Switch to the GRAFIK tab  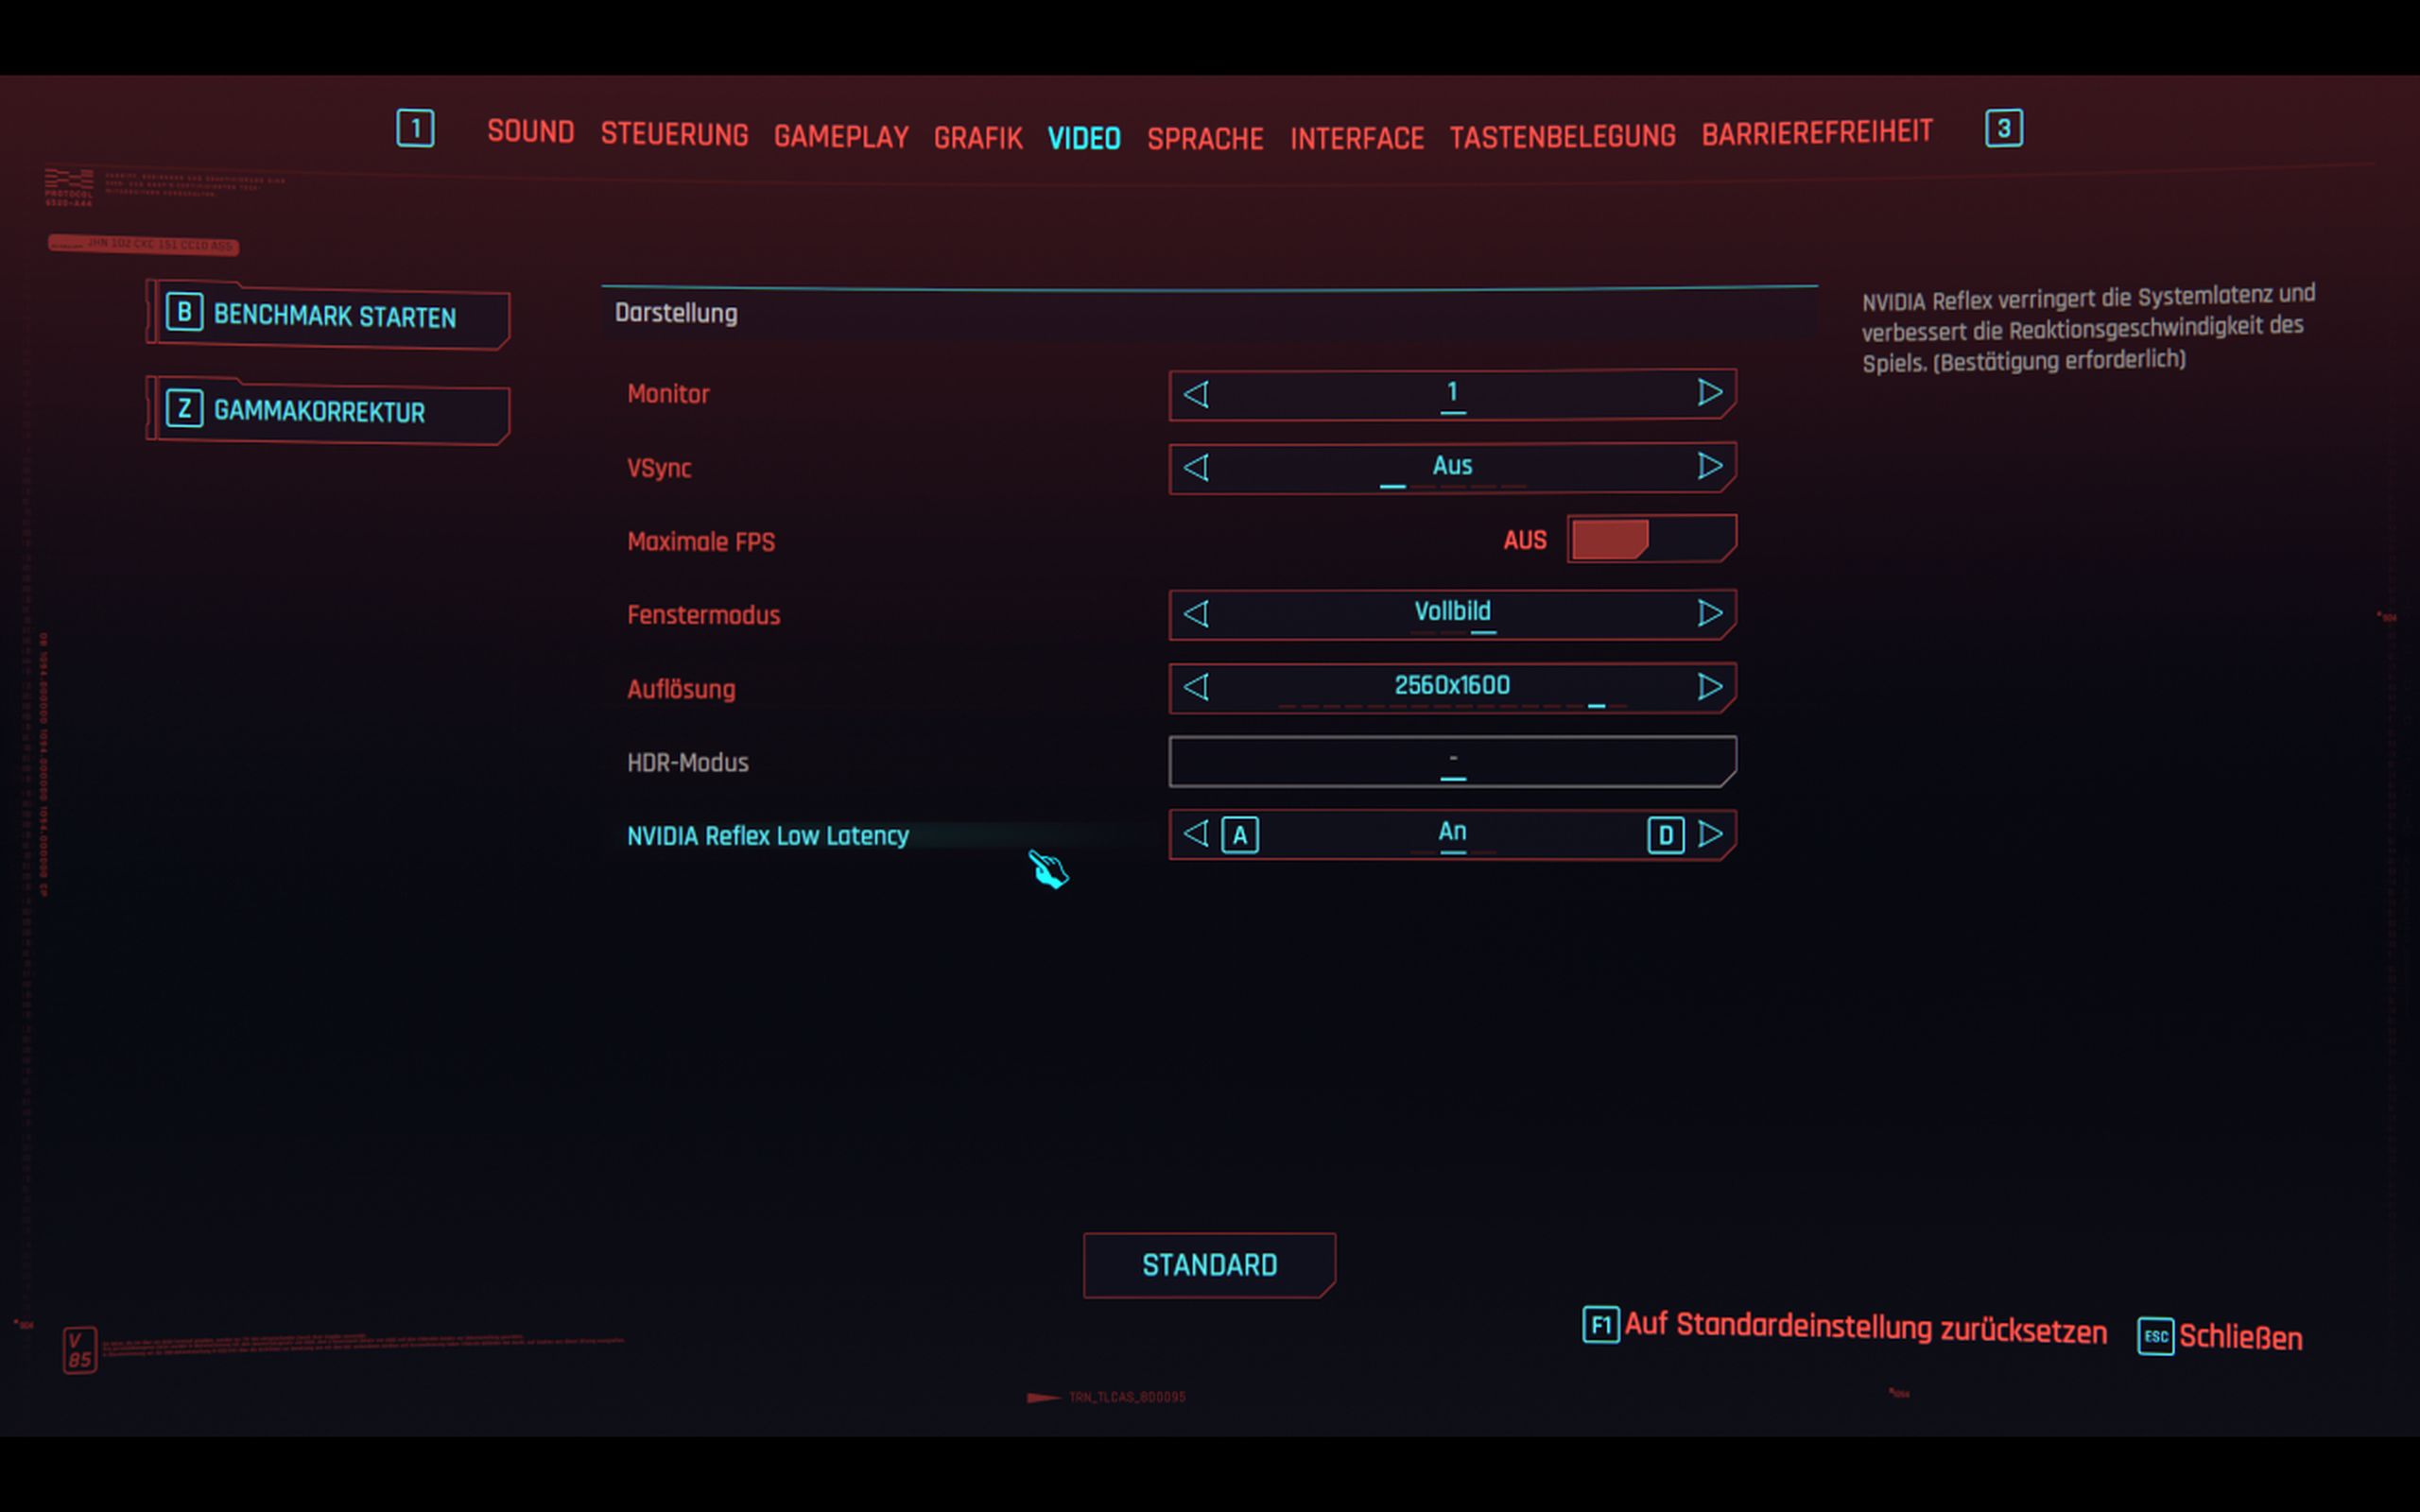(x=977, y=138)
